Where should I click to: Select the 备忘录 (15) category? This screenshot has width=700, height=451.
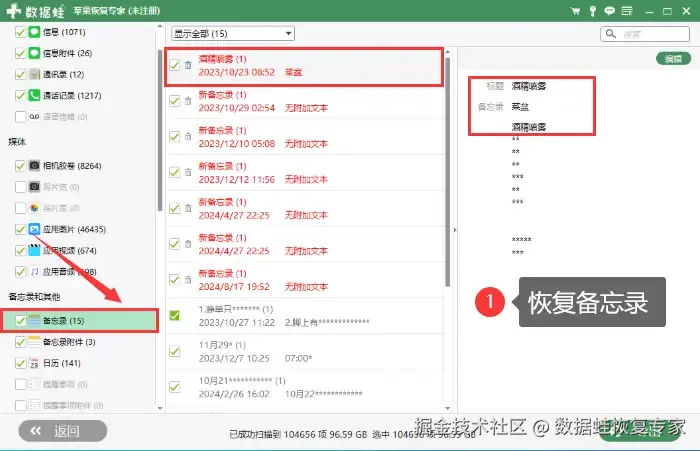click(80, 321)
